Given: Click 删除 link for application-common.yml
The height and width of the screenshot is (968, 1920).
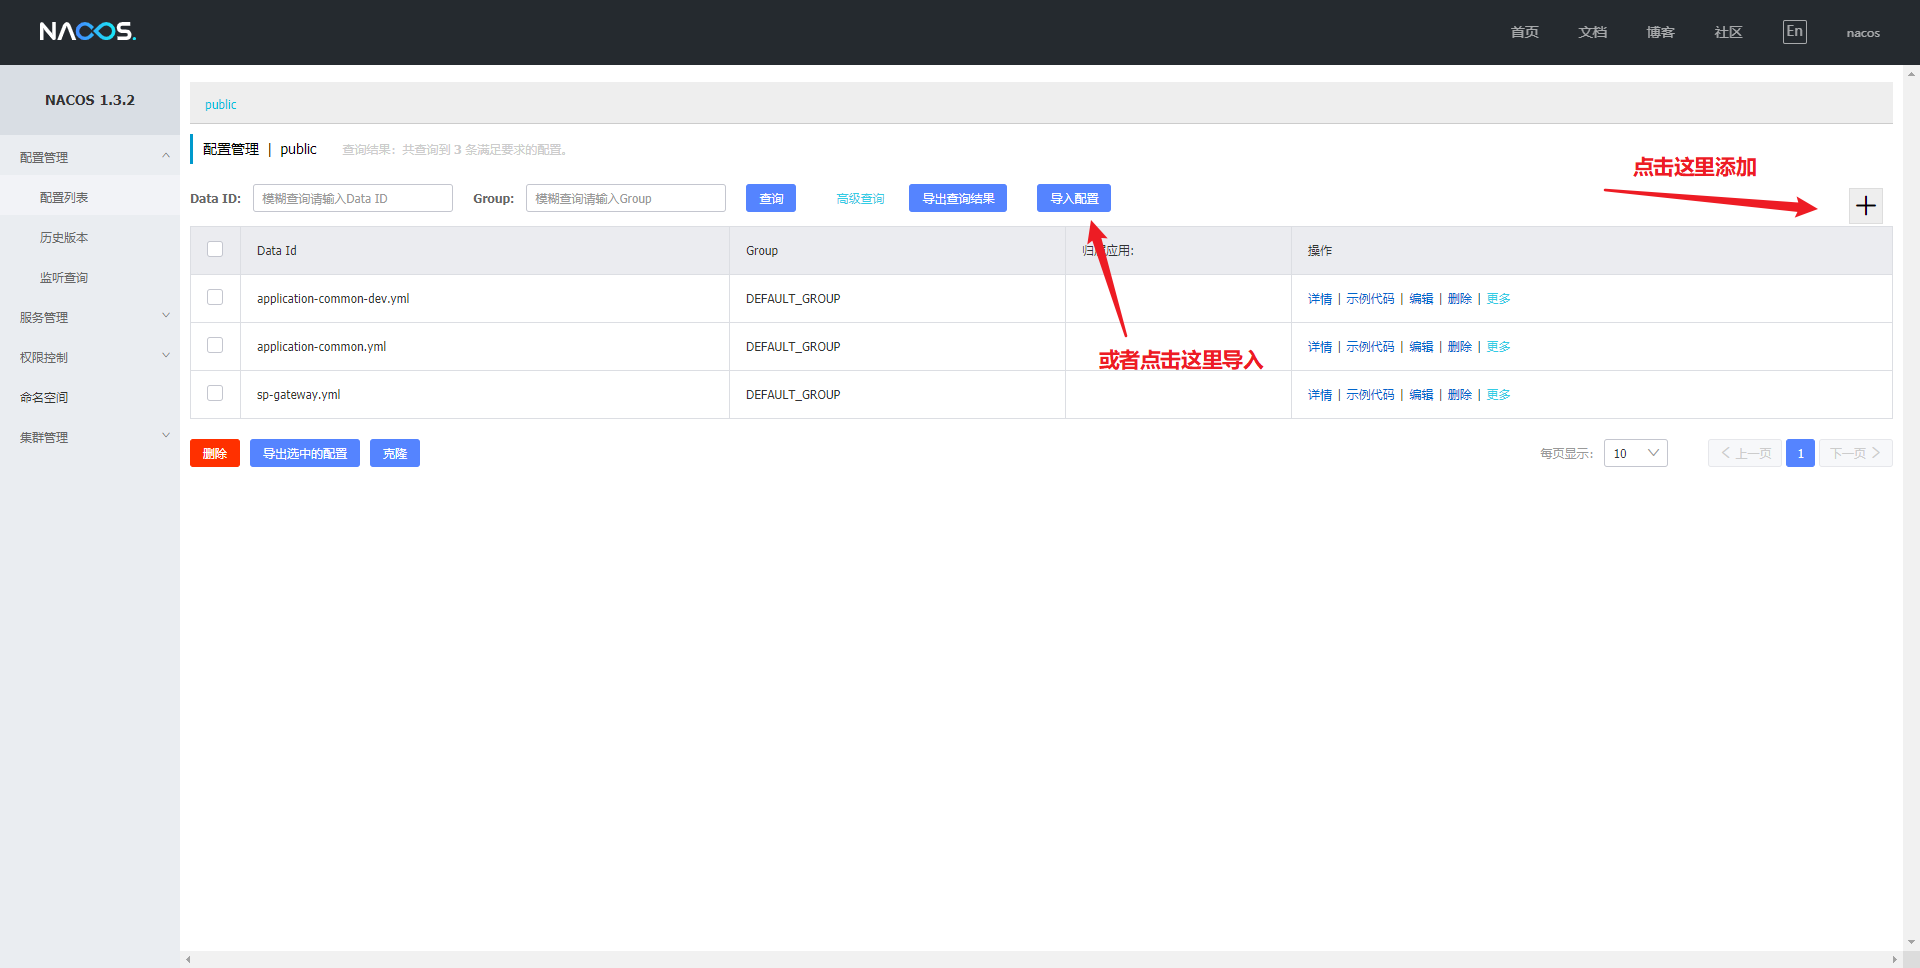Looking at the screenshot, I should (1460, 347).
